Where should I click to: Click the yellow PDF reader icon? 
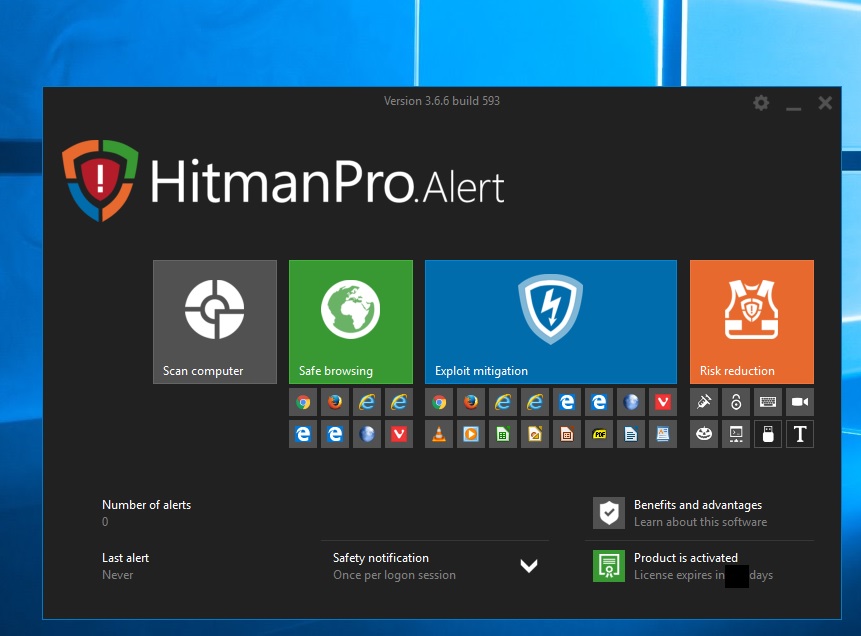tap(599, 434)
